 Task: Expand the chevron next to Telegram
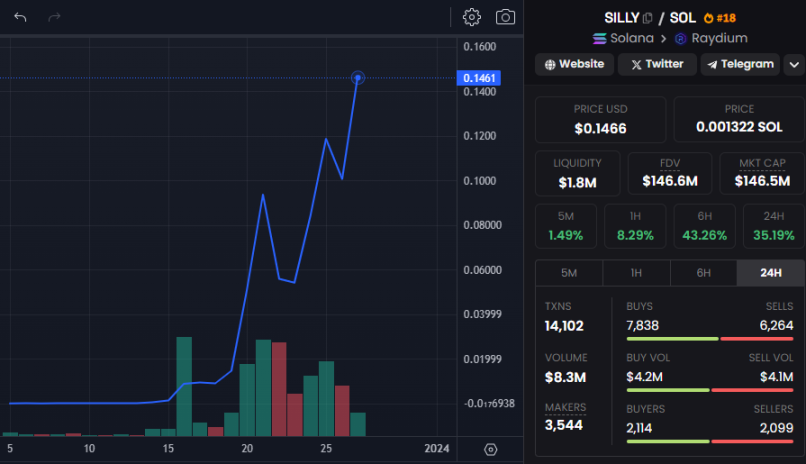pyautogui.click(x=794, y=64)
